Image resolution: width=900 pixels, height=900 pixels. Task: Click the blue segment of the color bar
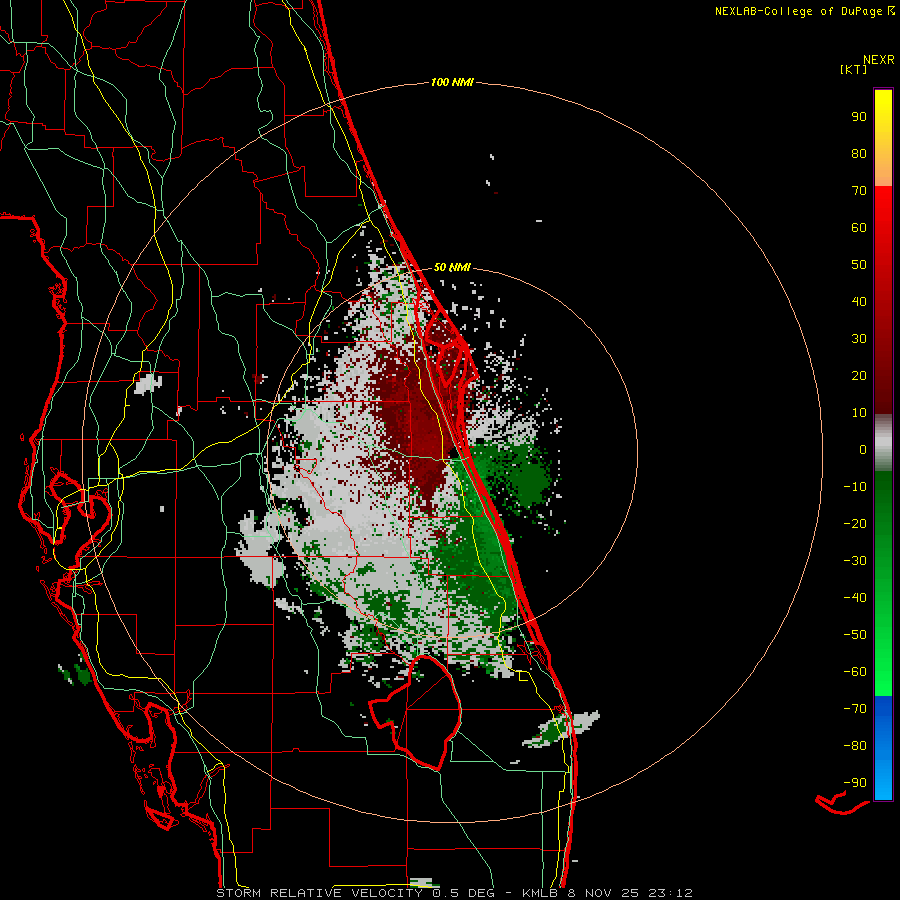883,748
